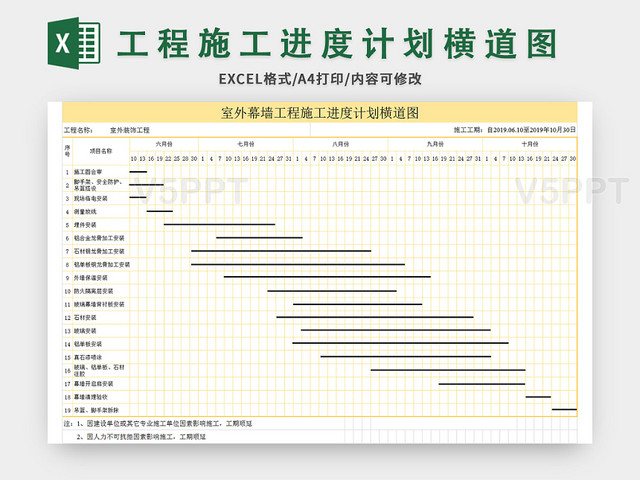Click the 工程名称 label
640x480 pixels.
coord(78,130)
